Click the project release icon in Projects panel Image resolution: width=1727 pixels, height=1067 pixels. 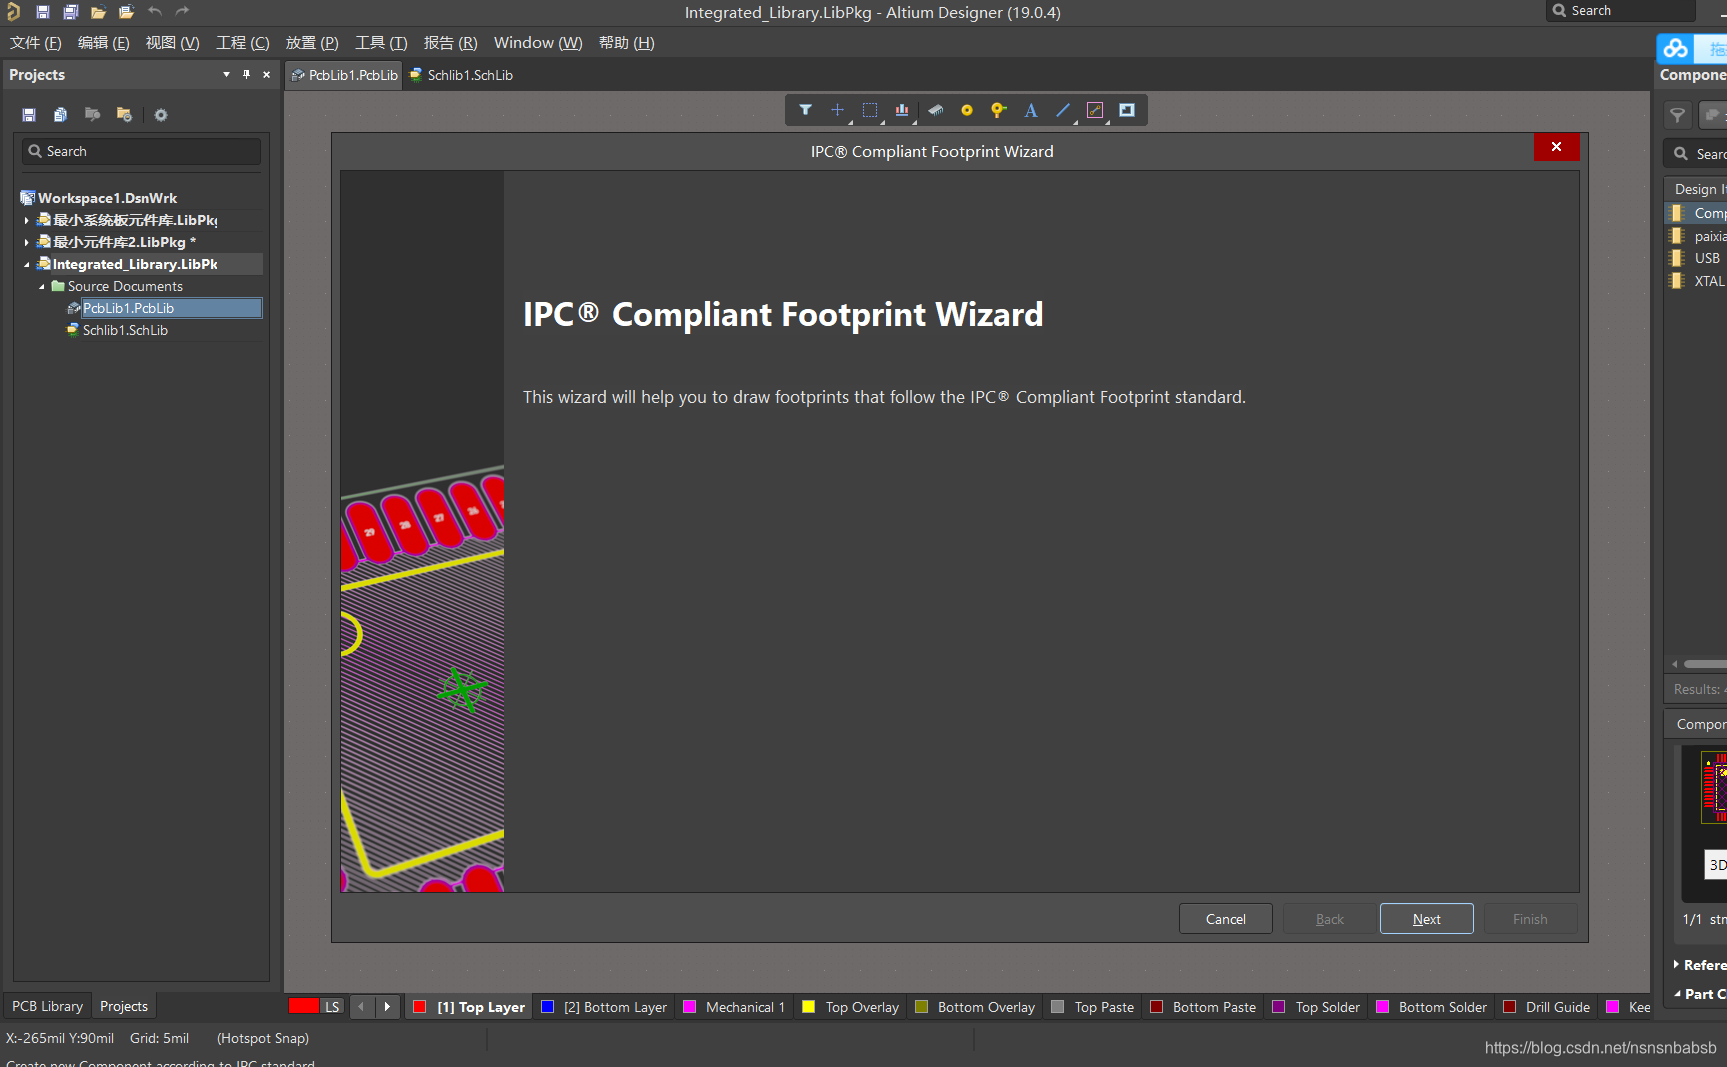click(92, 115)
